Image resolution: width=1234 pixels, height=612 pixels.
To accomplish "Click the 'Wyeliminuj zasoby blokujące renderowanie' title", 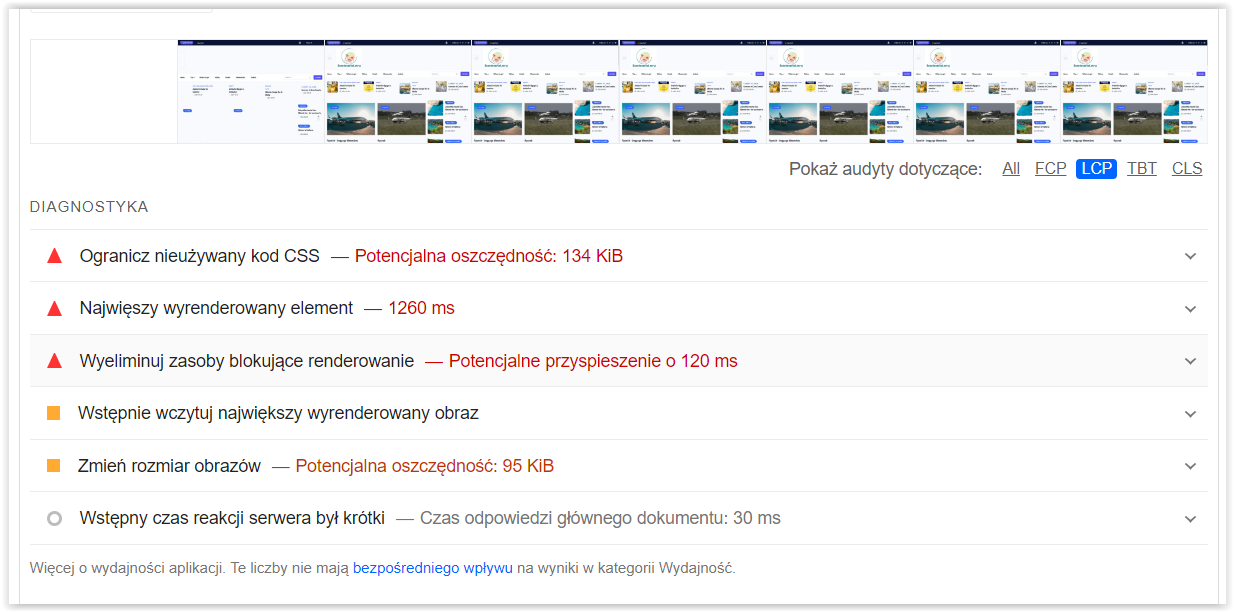I will pos(247,361).
